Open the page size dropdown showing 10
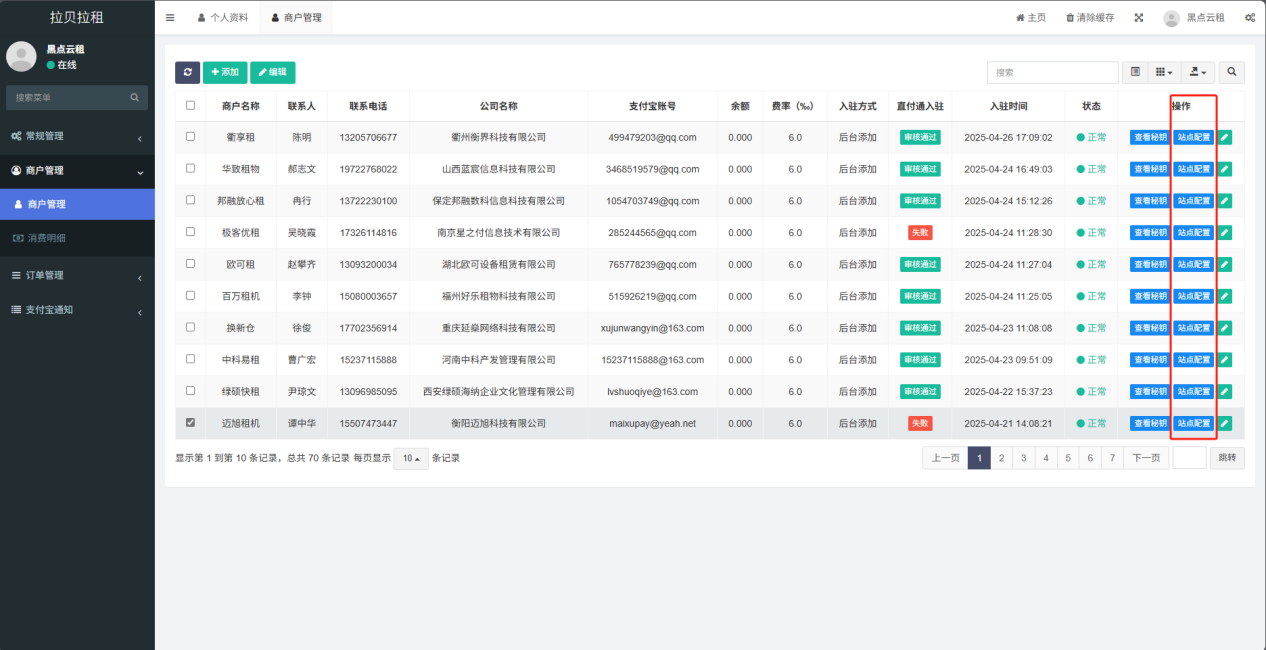This screenshot has height=650, width=1266. (x=411, y=458)
